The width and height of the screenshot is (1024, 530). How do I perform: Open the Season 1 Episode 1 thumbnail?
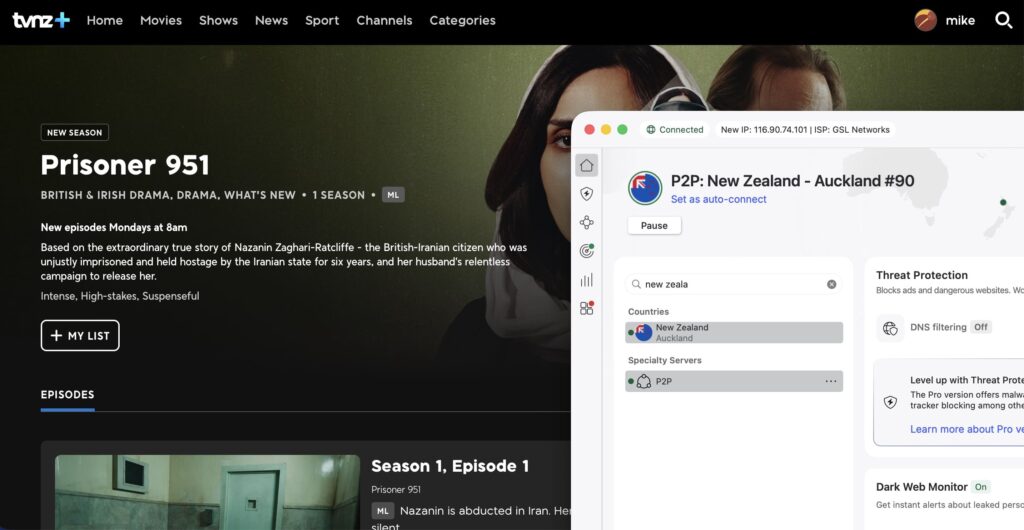(x=207, y=492)
